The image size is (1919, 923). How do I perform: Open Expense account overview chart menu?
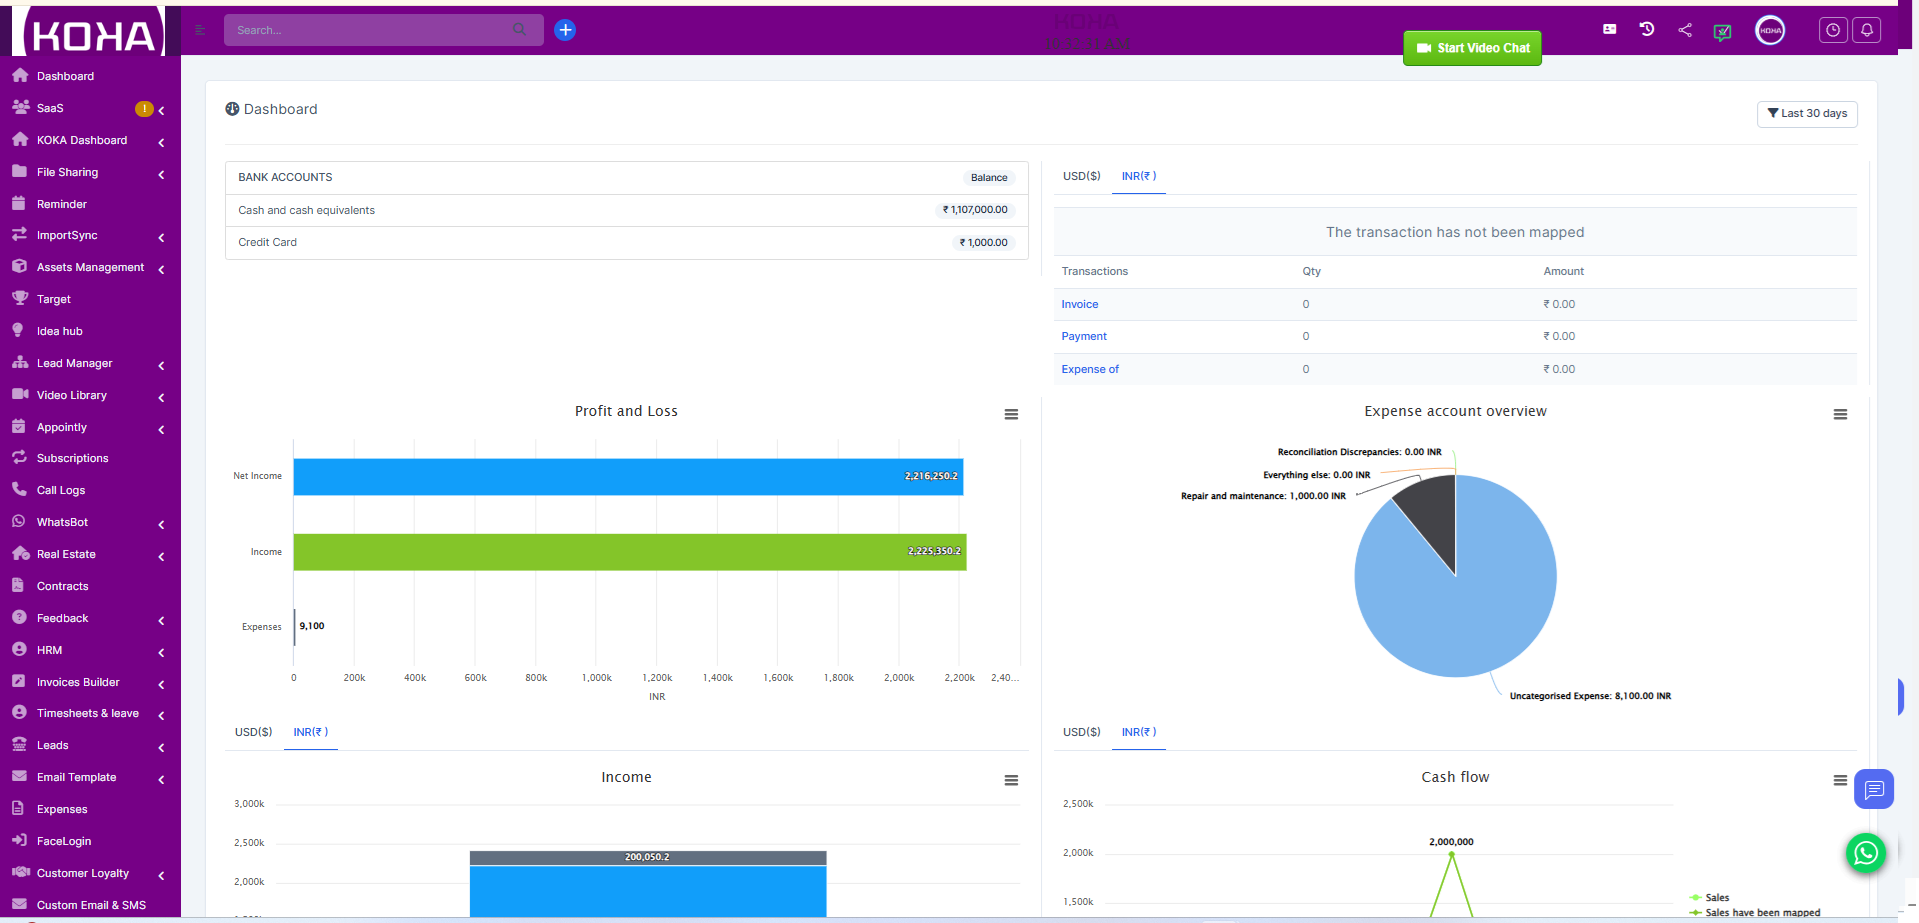[x=1839, y=414]
